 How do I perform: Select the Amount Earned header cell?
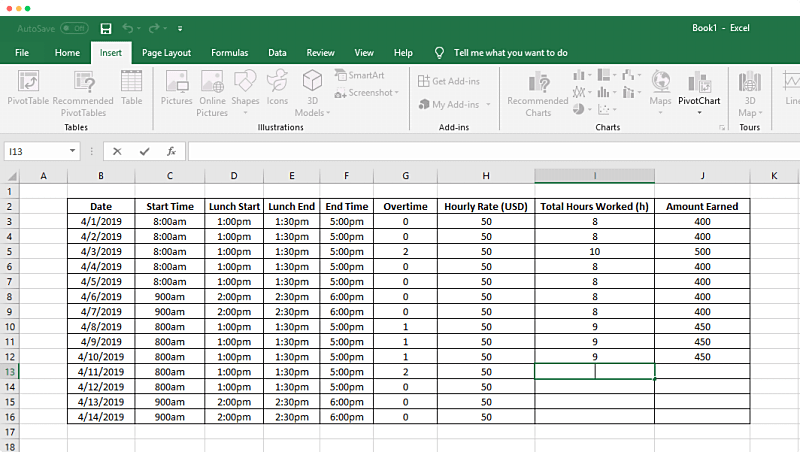(x=702, y=207)
